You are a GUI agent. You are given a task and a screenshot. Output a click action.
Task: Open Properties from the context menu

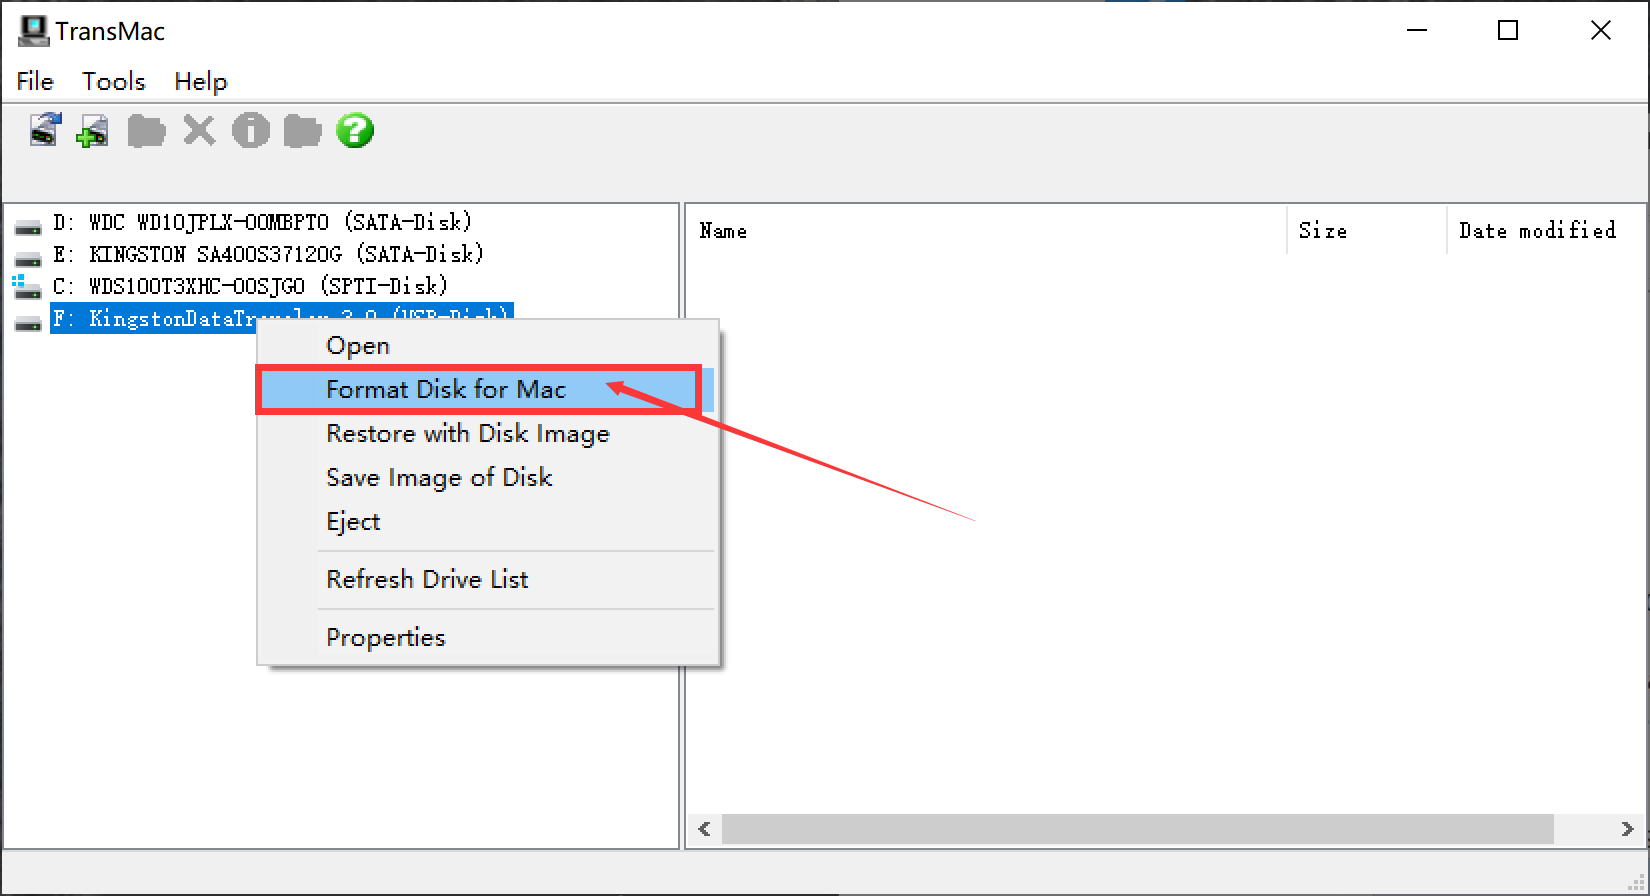[488, 638]
